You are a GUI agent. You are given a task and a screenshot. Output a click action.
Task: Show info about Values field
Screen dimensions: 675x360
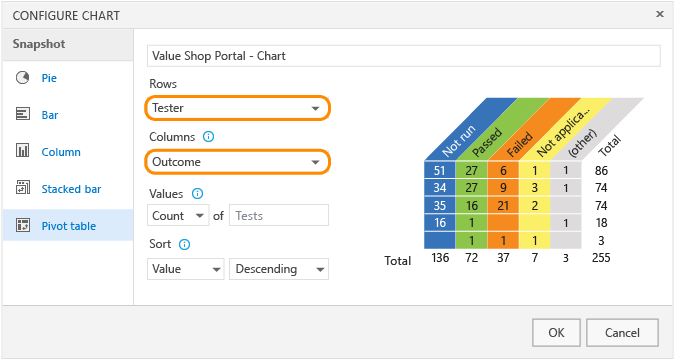(197, 194)
